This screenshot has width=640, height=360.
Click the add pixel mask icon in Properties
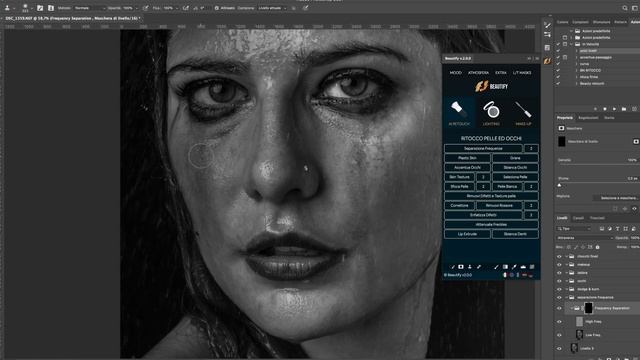[x=636, y=141]
